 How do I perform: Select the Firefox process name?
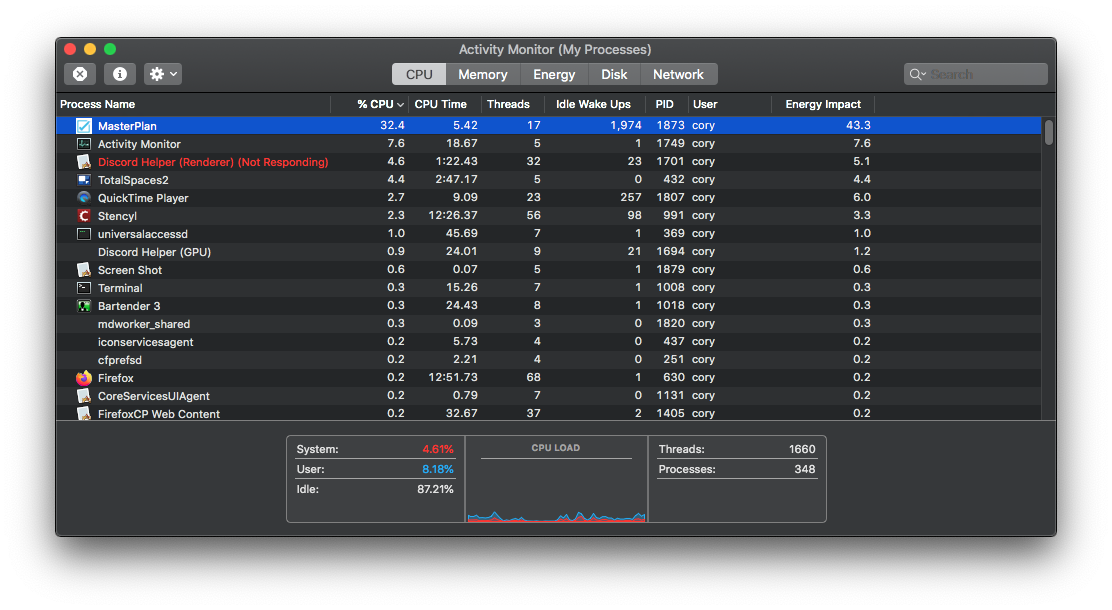click(116, 378)
